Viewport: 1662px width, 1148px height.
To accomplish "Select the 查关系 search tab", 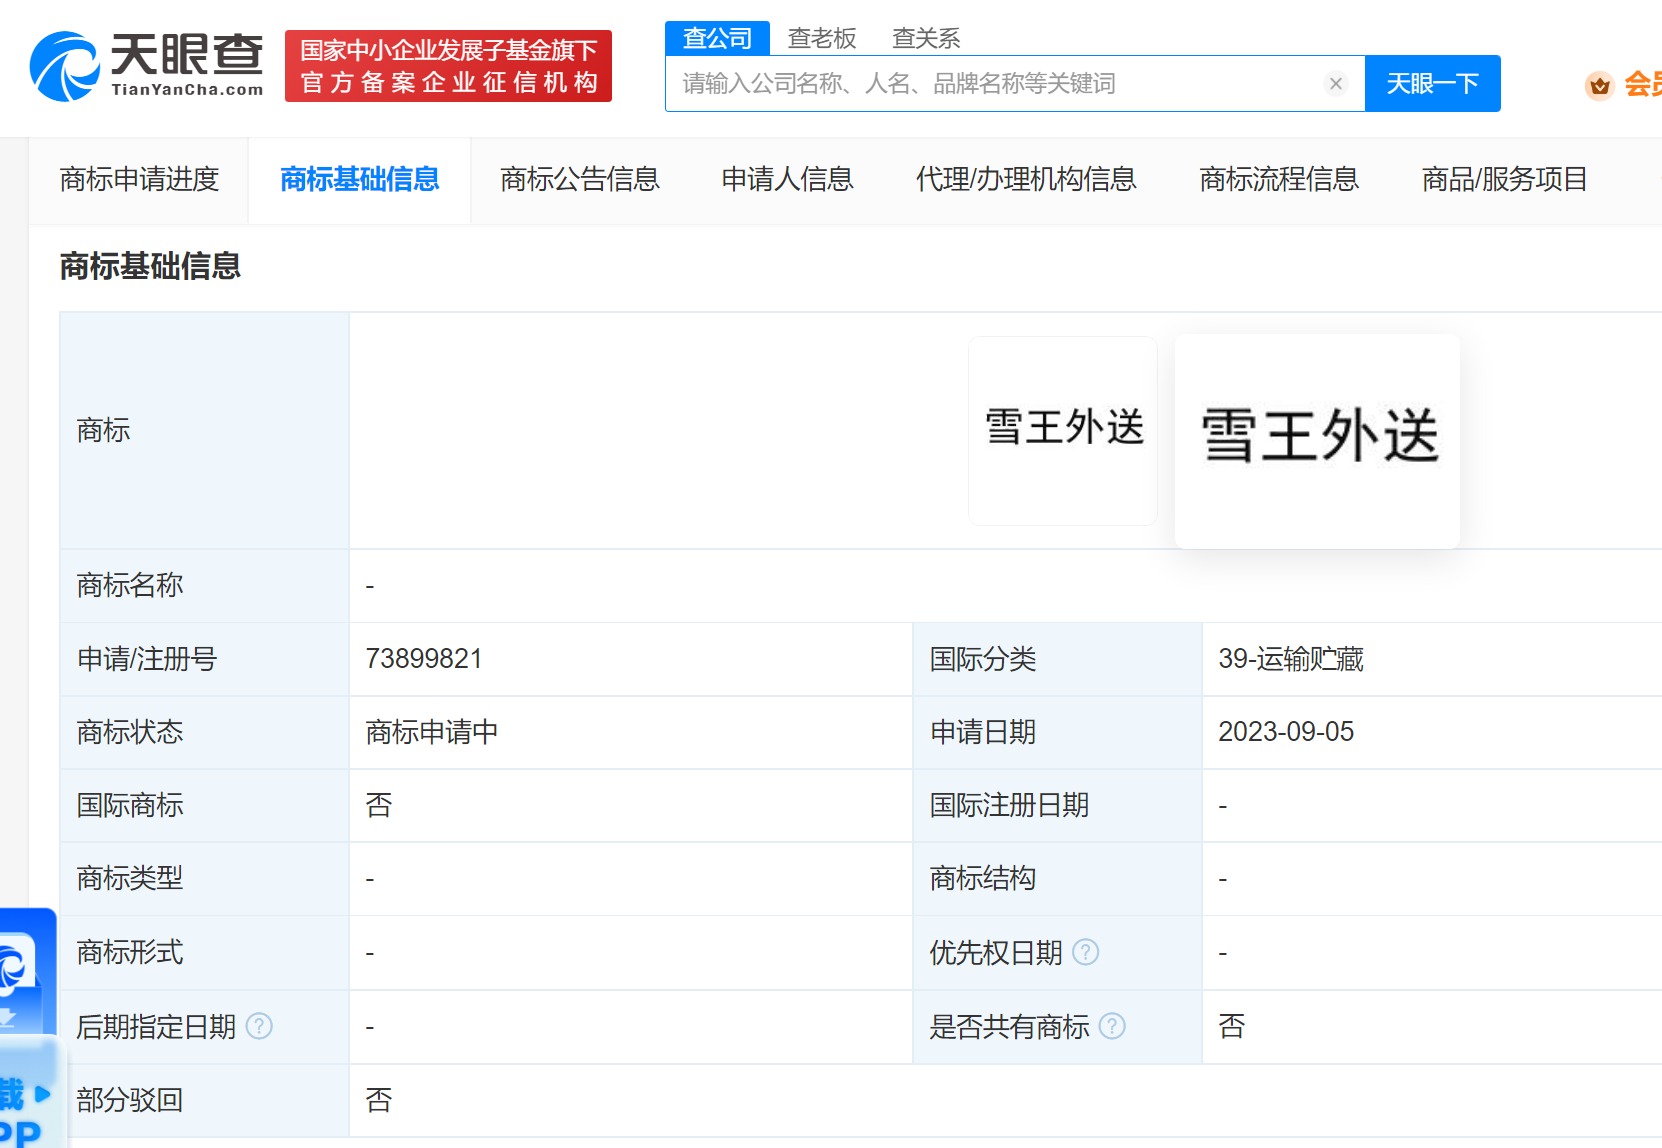I will click(x=926, y=38).
